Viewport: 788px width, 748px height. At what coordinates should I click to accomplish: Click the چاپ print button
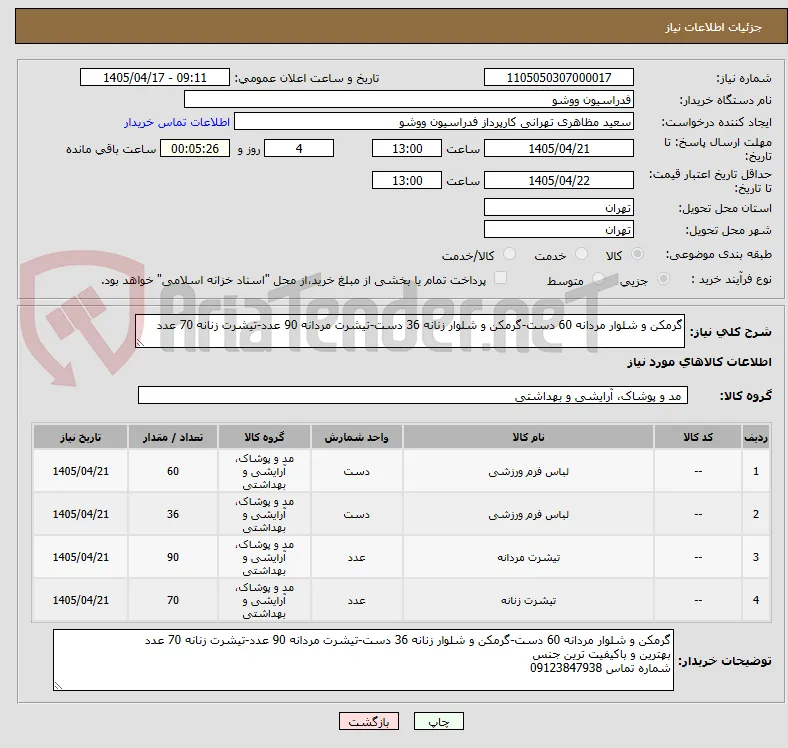click(438, 721)
